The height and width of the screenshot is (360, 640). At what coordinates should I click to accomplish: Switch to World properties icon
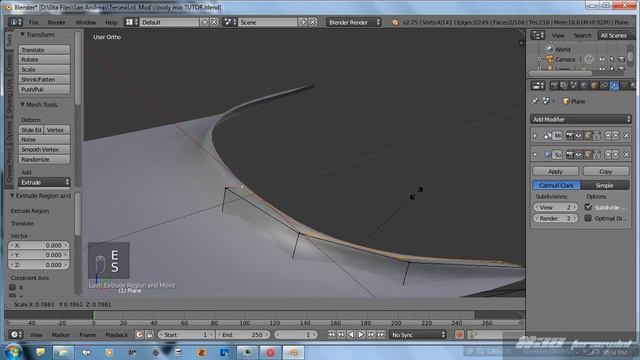coord(584,85)
